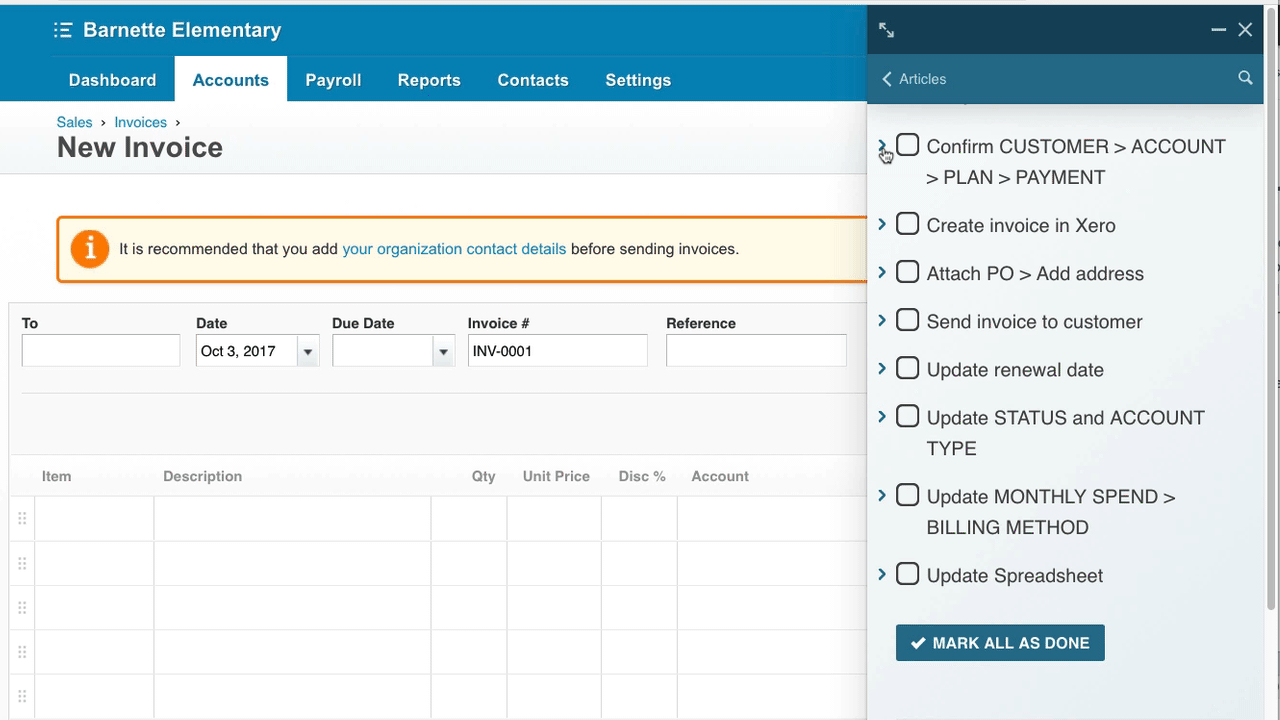
Task: Check the Confirm CUSTOMER > ACCOUNT checkbox
Action: tap(907, 145)
